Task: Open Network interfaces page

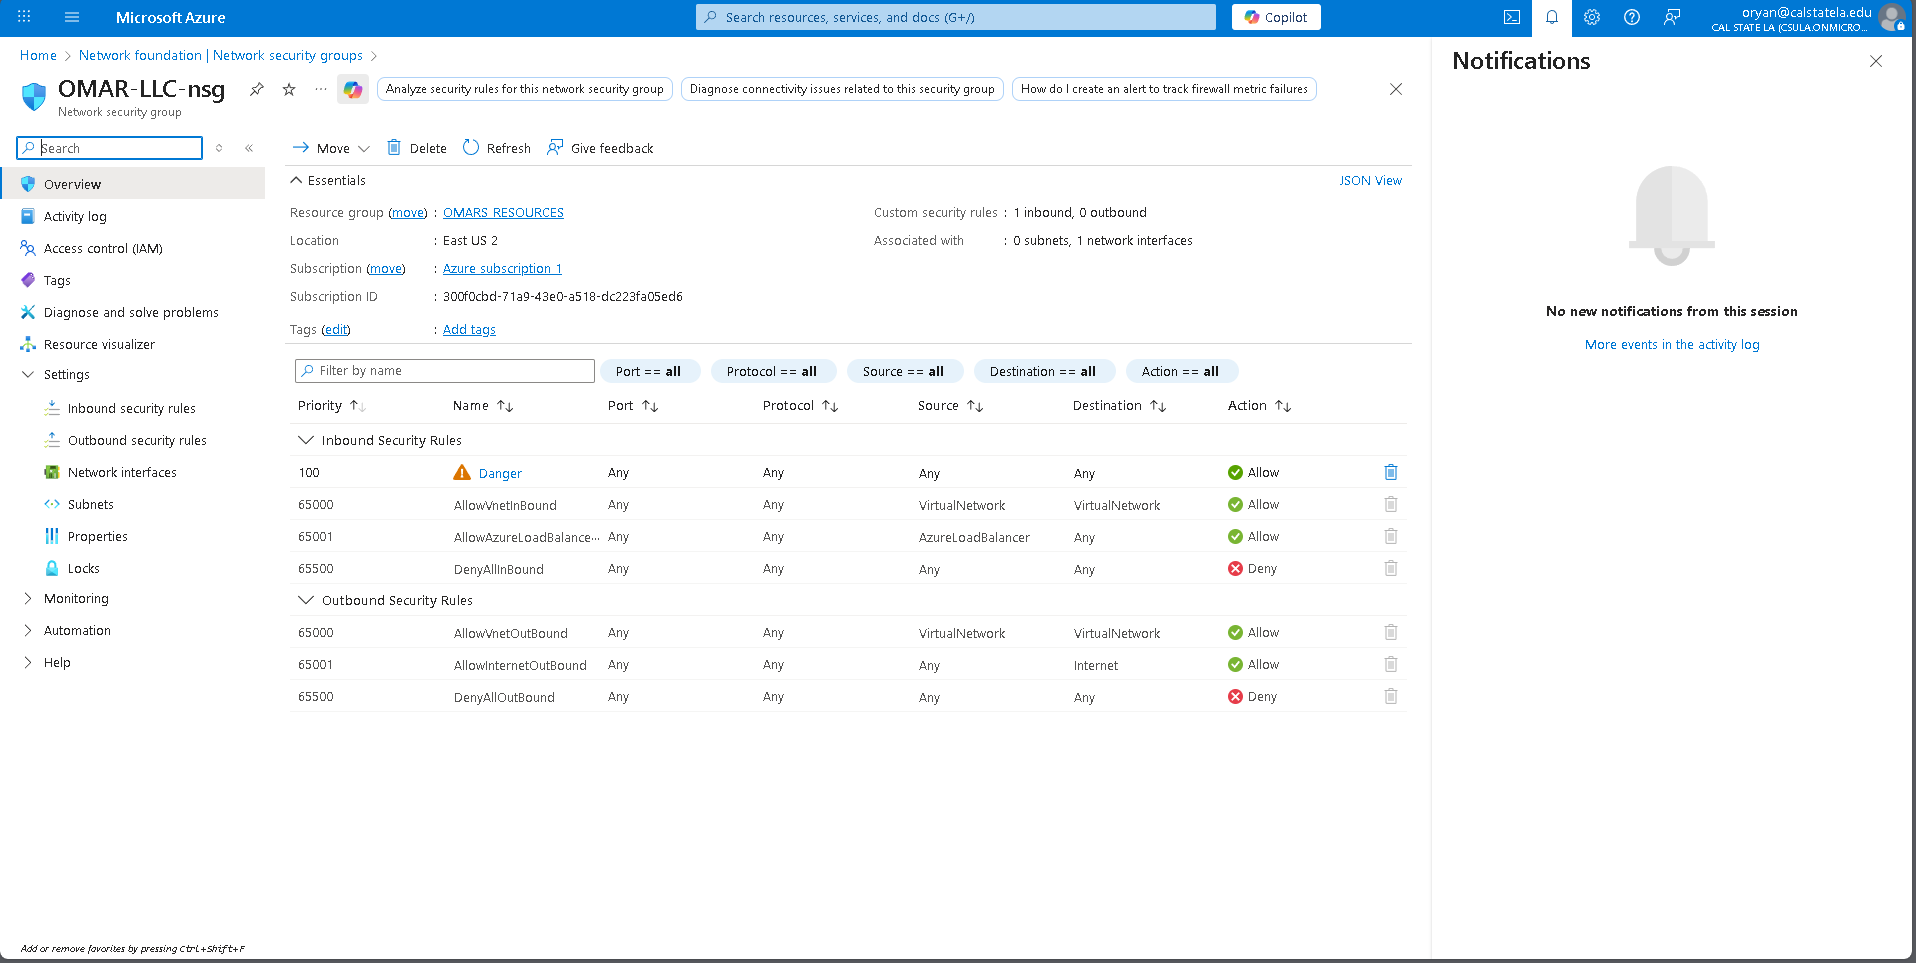Action: (x=122, y=472)
